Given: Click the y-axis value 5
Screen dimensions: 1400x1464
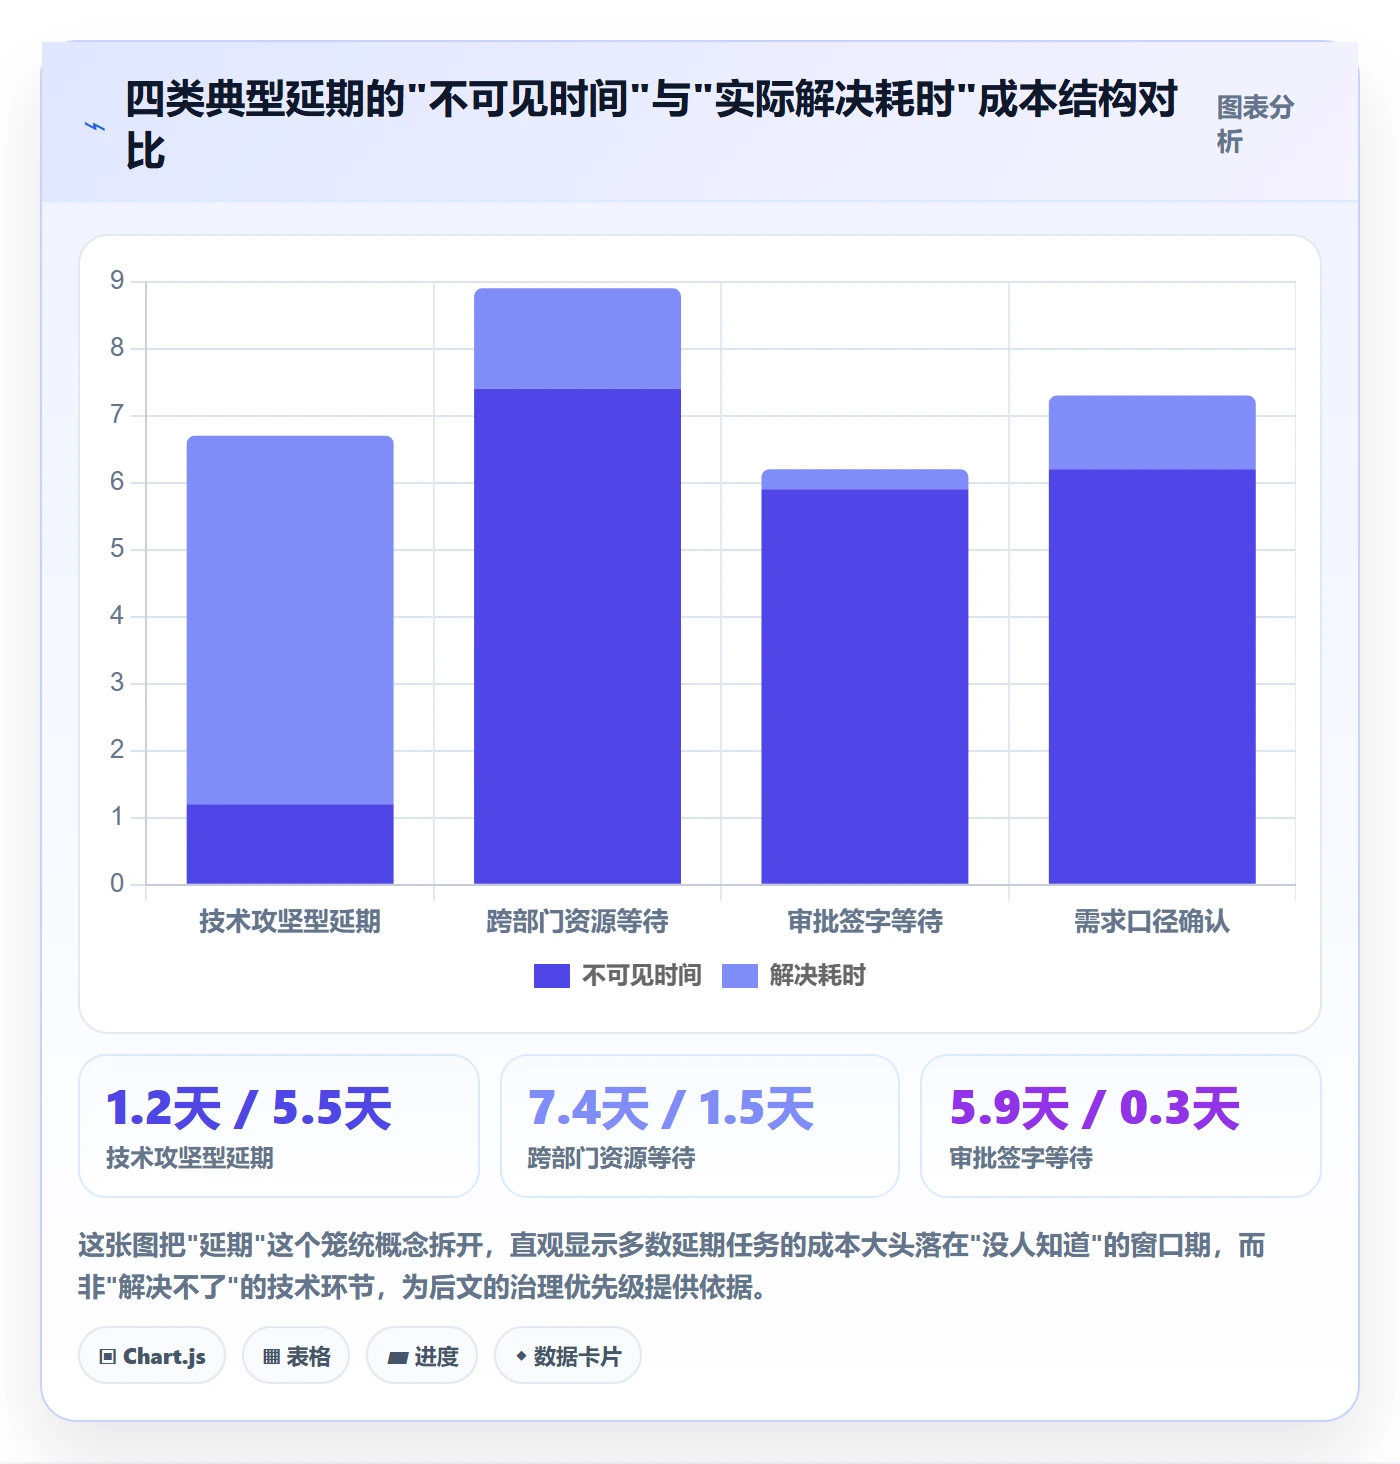Looking at the screenshot, I should coord(117,549).
